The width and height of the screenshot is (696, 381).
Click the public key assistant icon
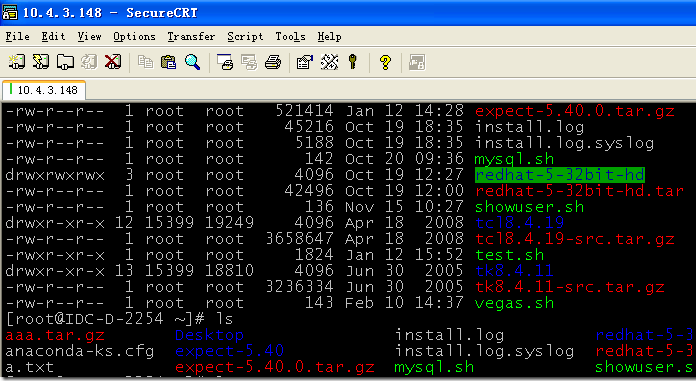(x=353, y=61)
